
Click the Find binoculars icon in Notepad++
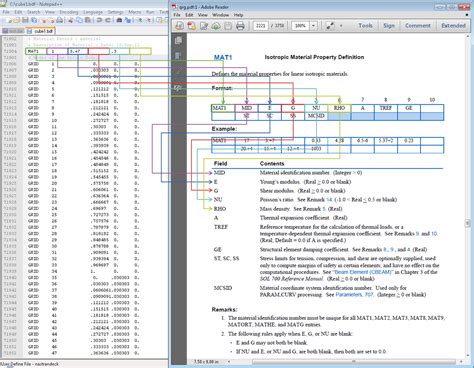[x=119, y=20]
